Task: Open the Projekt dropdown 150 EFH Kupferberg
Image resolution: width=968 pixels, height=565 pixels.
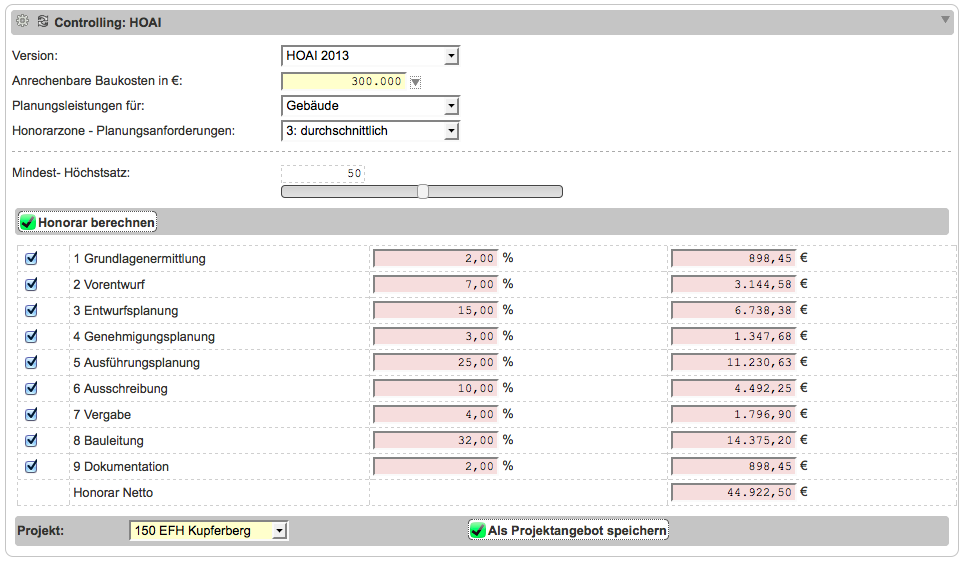Action: point(209,530)
